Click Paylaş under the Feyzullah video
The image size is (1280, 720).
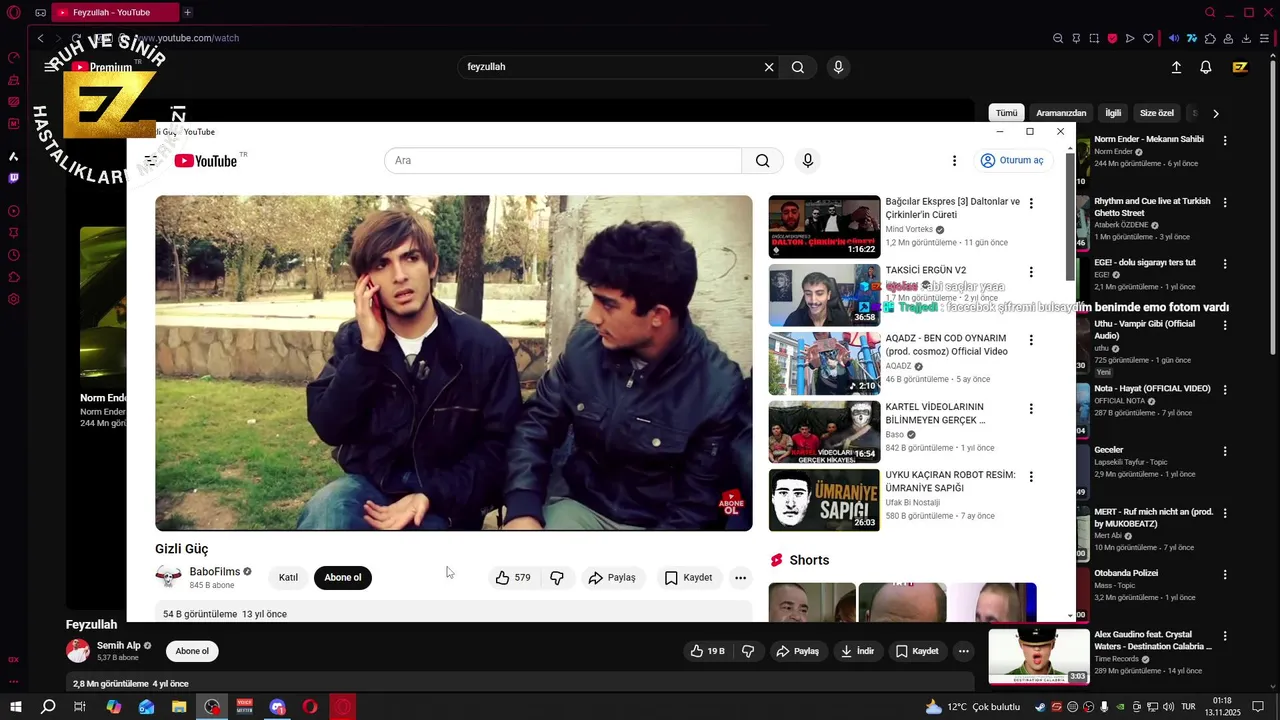coord(797,651)
